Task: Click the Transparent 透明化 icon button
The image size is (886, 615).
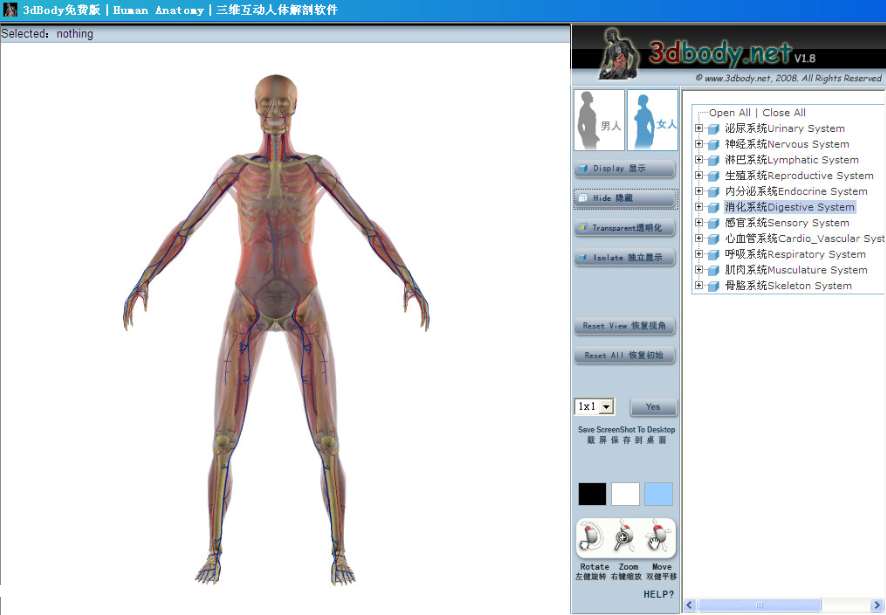Action: click(624, 227)
